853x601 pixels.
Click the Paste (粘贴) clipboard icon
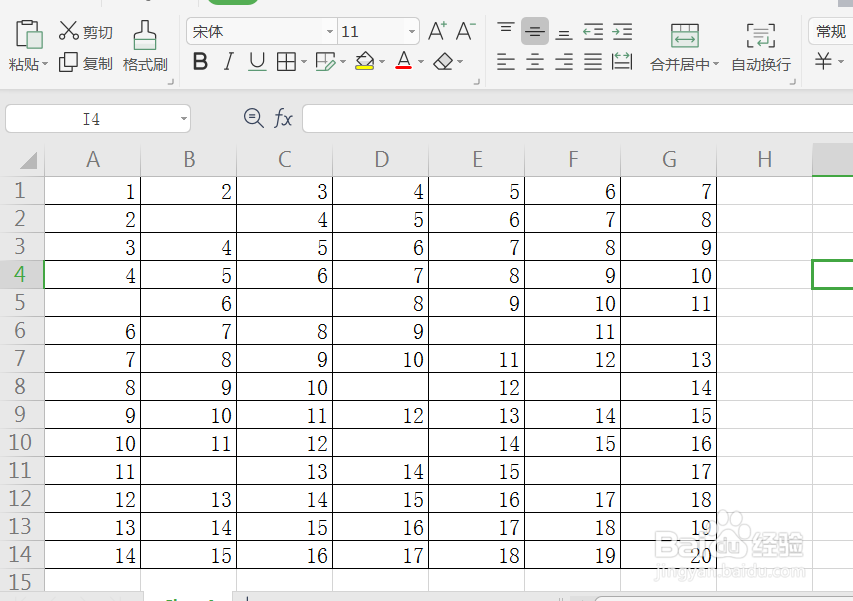(29, 35)
